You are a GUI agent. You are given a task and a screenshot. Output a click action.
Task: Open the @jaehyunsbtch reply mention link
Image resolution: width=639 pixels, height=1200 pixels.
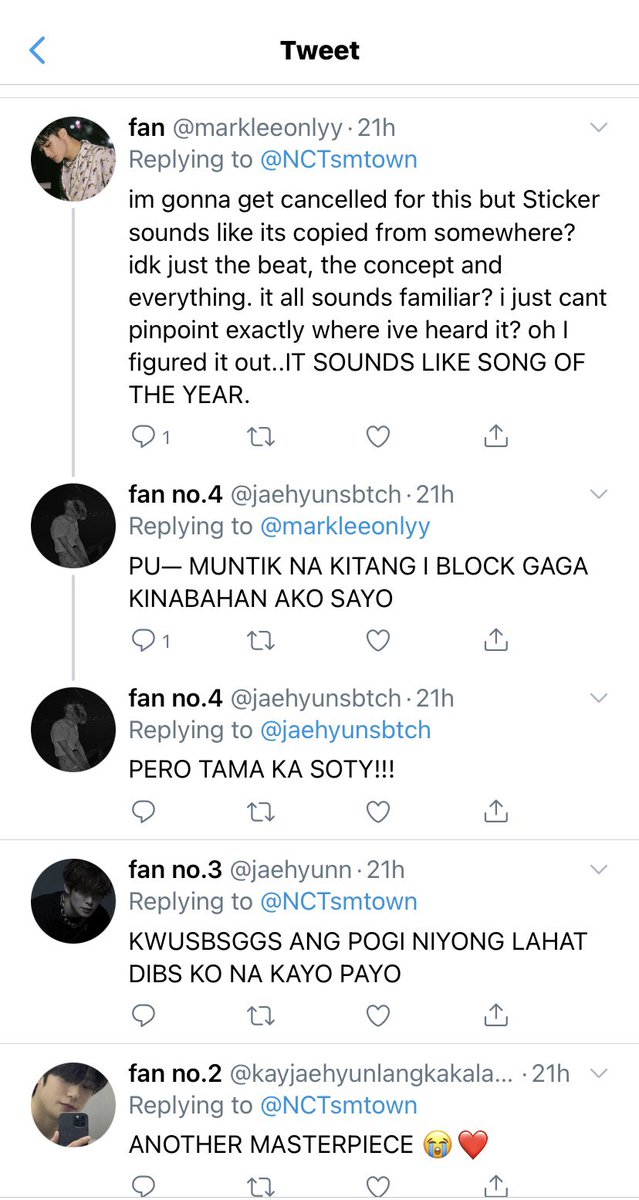[x=345, y=731]
